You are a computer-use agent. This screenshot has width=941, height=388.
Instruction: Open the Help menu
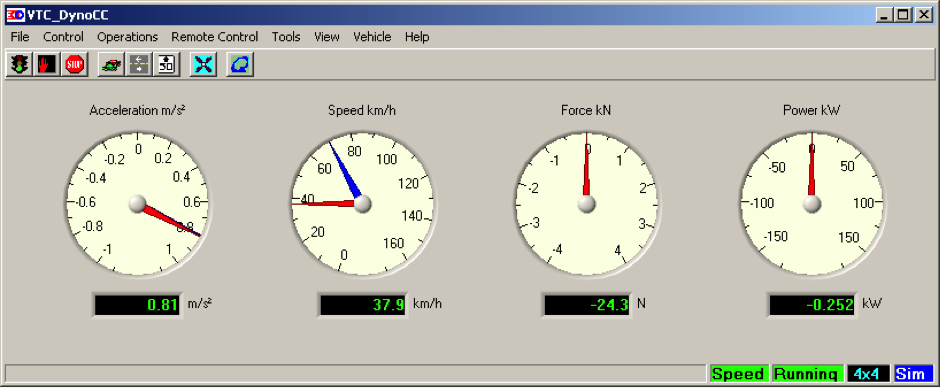coord(416,37)
